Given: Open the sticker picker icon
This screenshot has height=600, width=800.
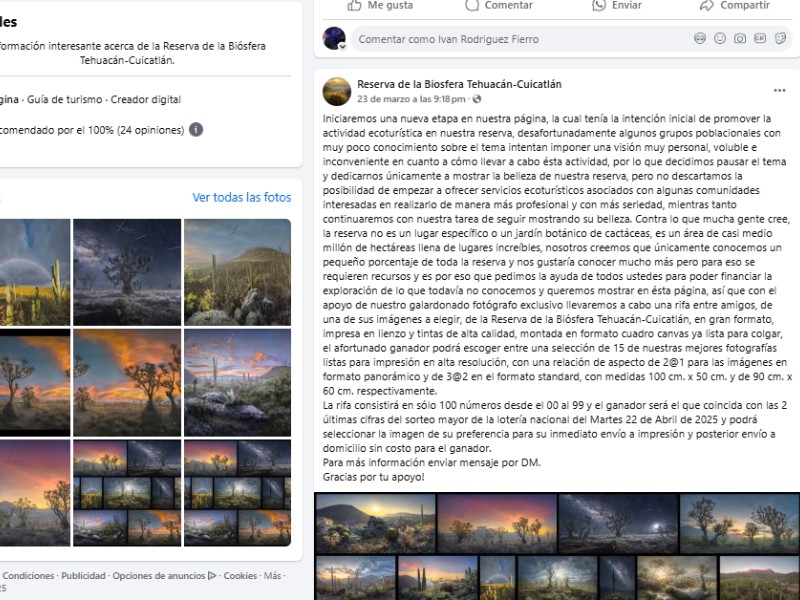Looking at the screenshot, I should coord(780,38).
